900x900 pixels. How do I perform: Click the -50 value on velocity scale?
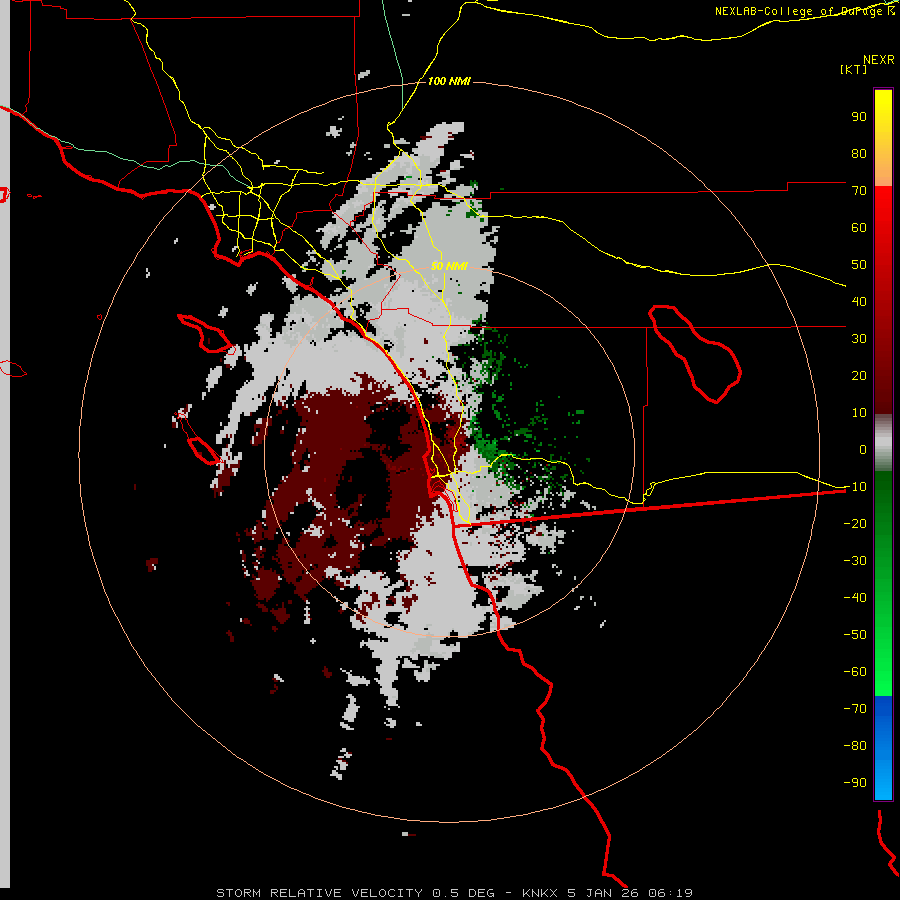click(x=855, y=635)
